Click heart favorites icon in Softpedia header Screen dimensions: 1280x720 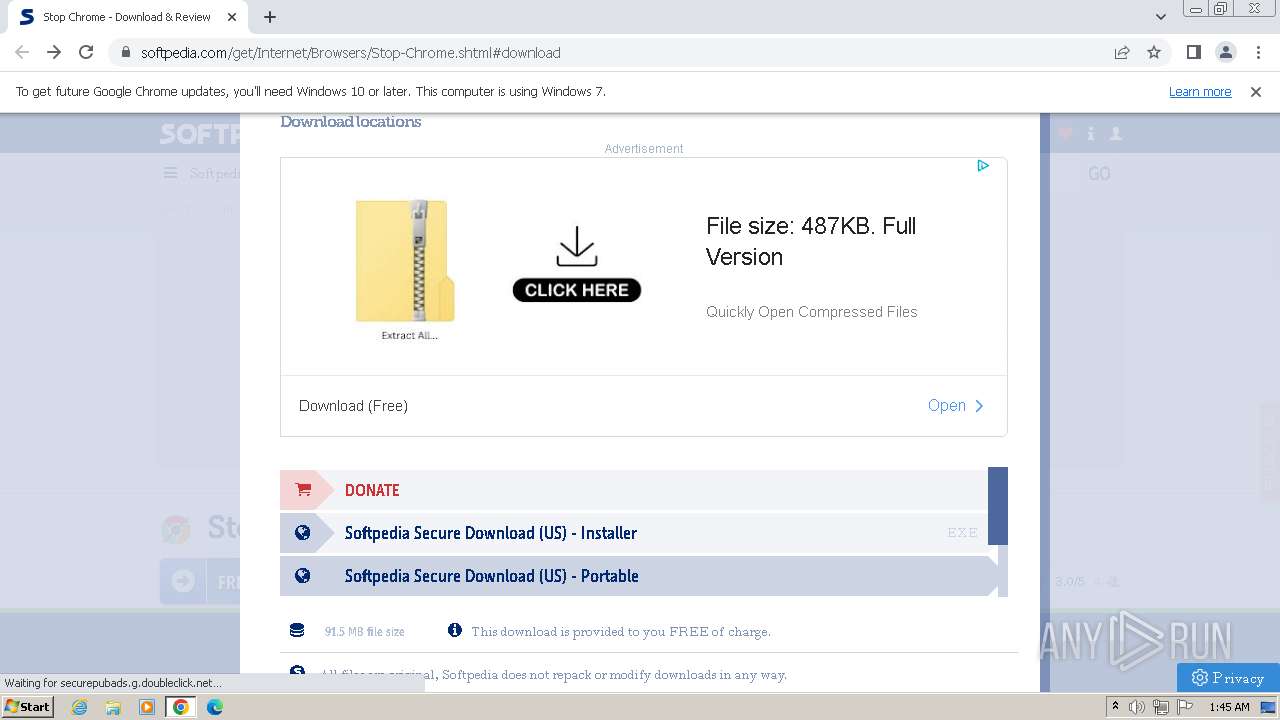[x=1065, y=133]
